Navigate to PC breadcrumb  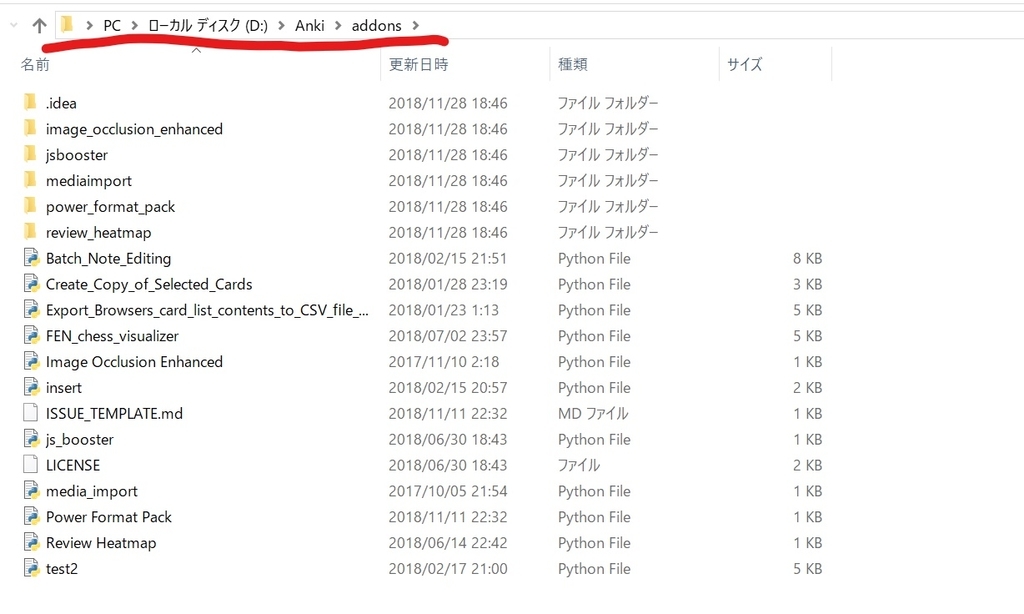point(112,25)
